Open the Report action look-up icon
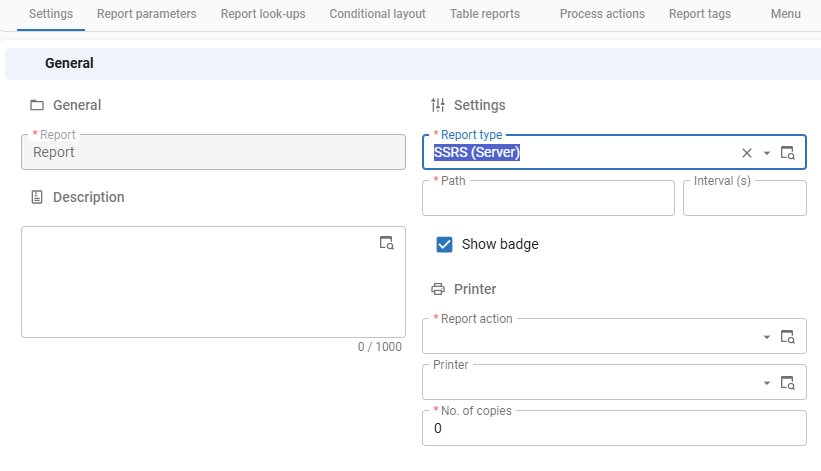 click(x=787, y=337)
